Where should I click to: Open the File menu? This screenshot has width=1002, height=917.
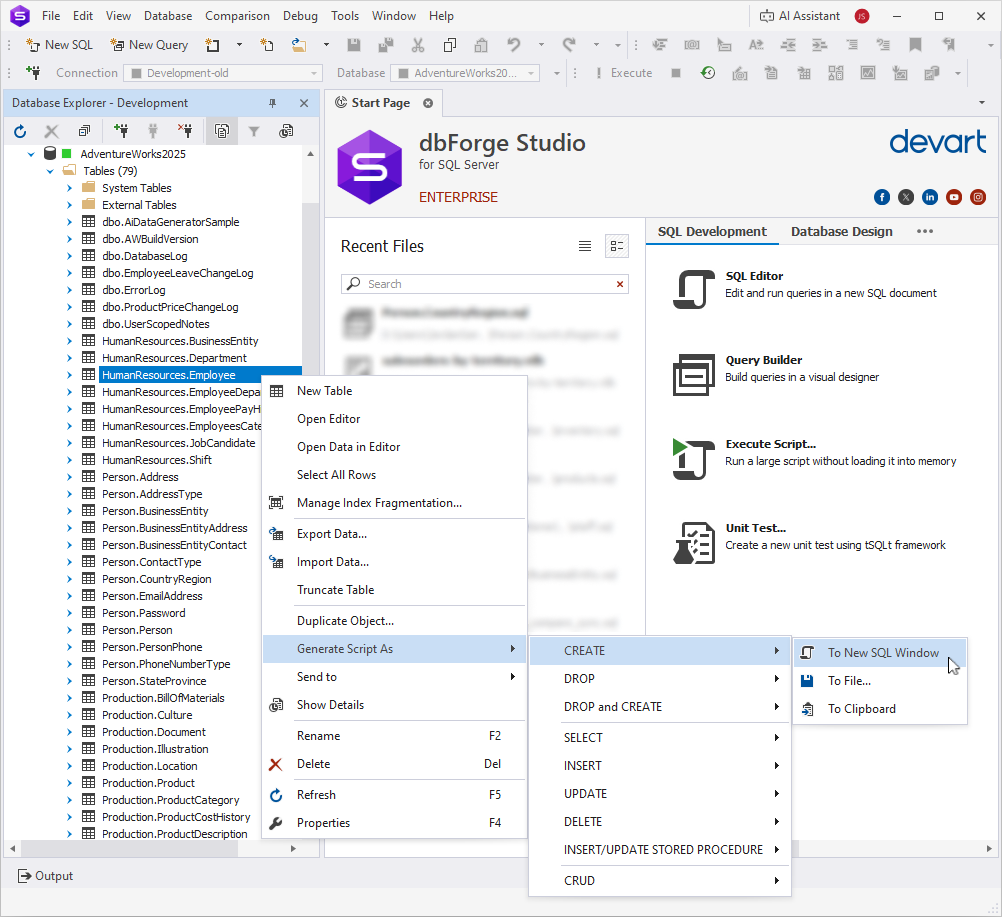point(51,16)
